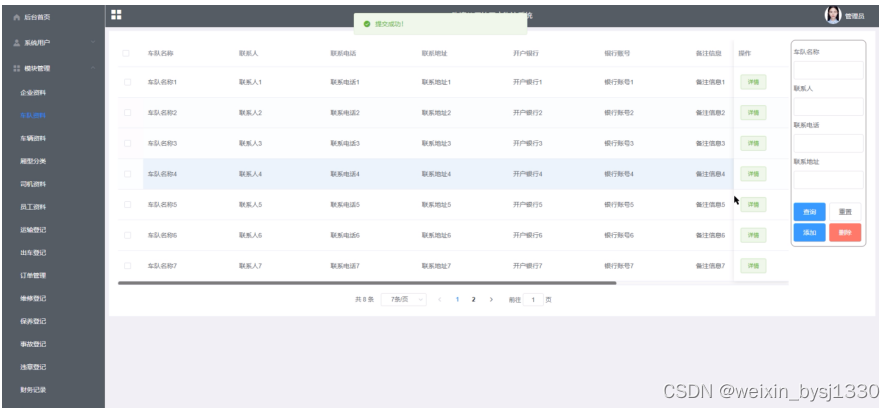This screenshot has width=895, height=411.
Task: Check the row checkbox for 车队名称2
Action: coord(127,112)
